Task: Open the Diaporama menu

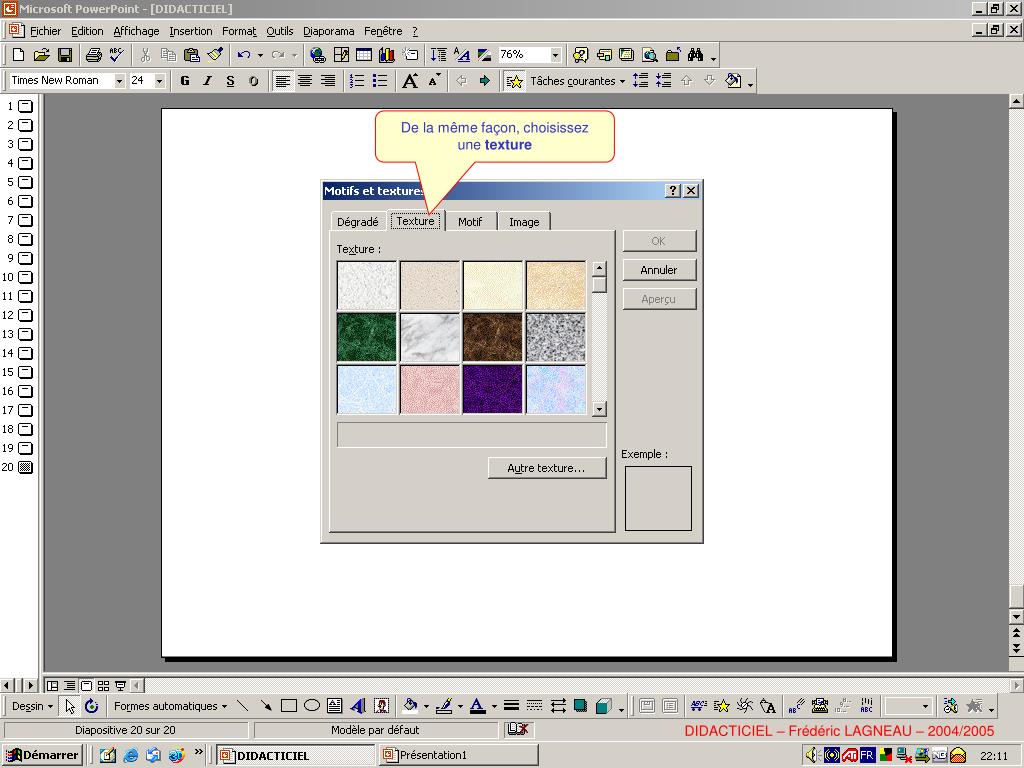Action: (x=328, y=31)
